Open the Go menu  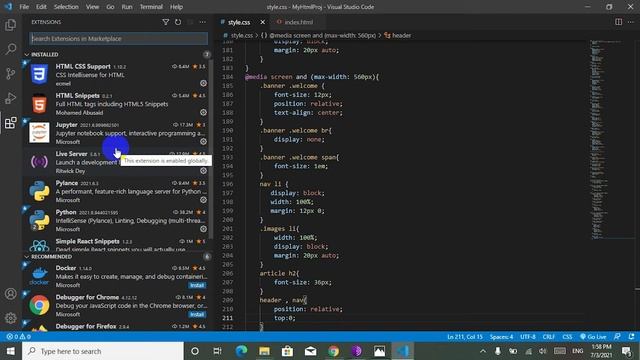pyautogui.click(x=110, y=7)
